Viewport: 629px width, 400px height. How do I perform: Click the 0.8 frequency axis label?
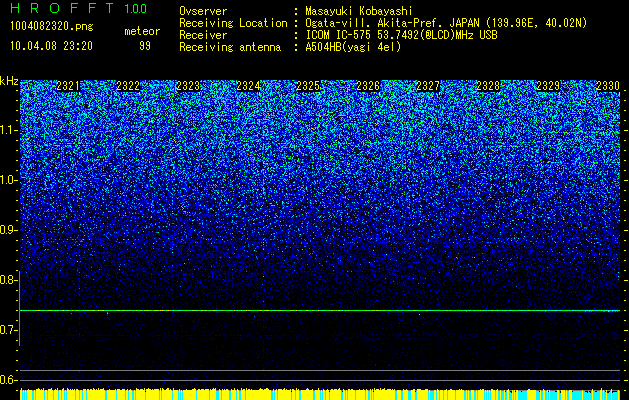click(8, 280)
